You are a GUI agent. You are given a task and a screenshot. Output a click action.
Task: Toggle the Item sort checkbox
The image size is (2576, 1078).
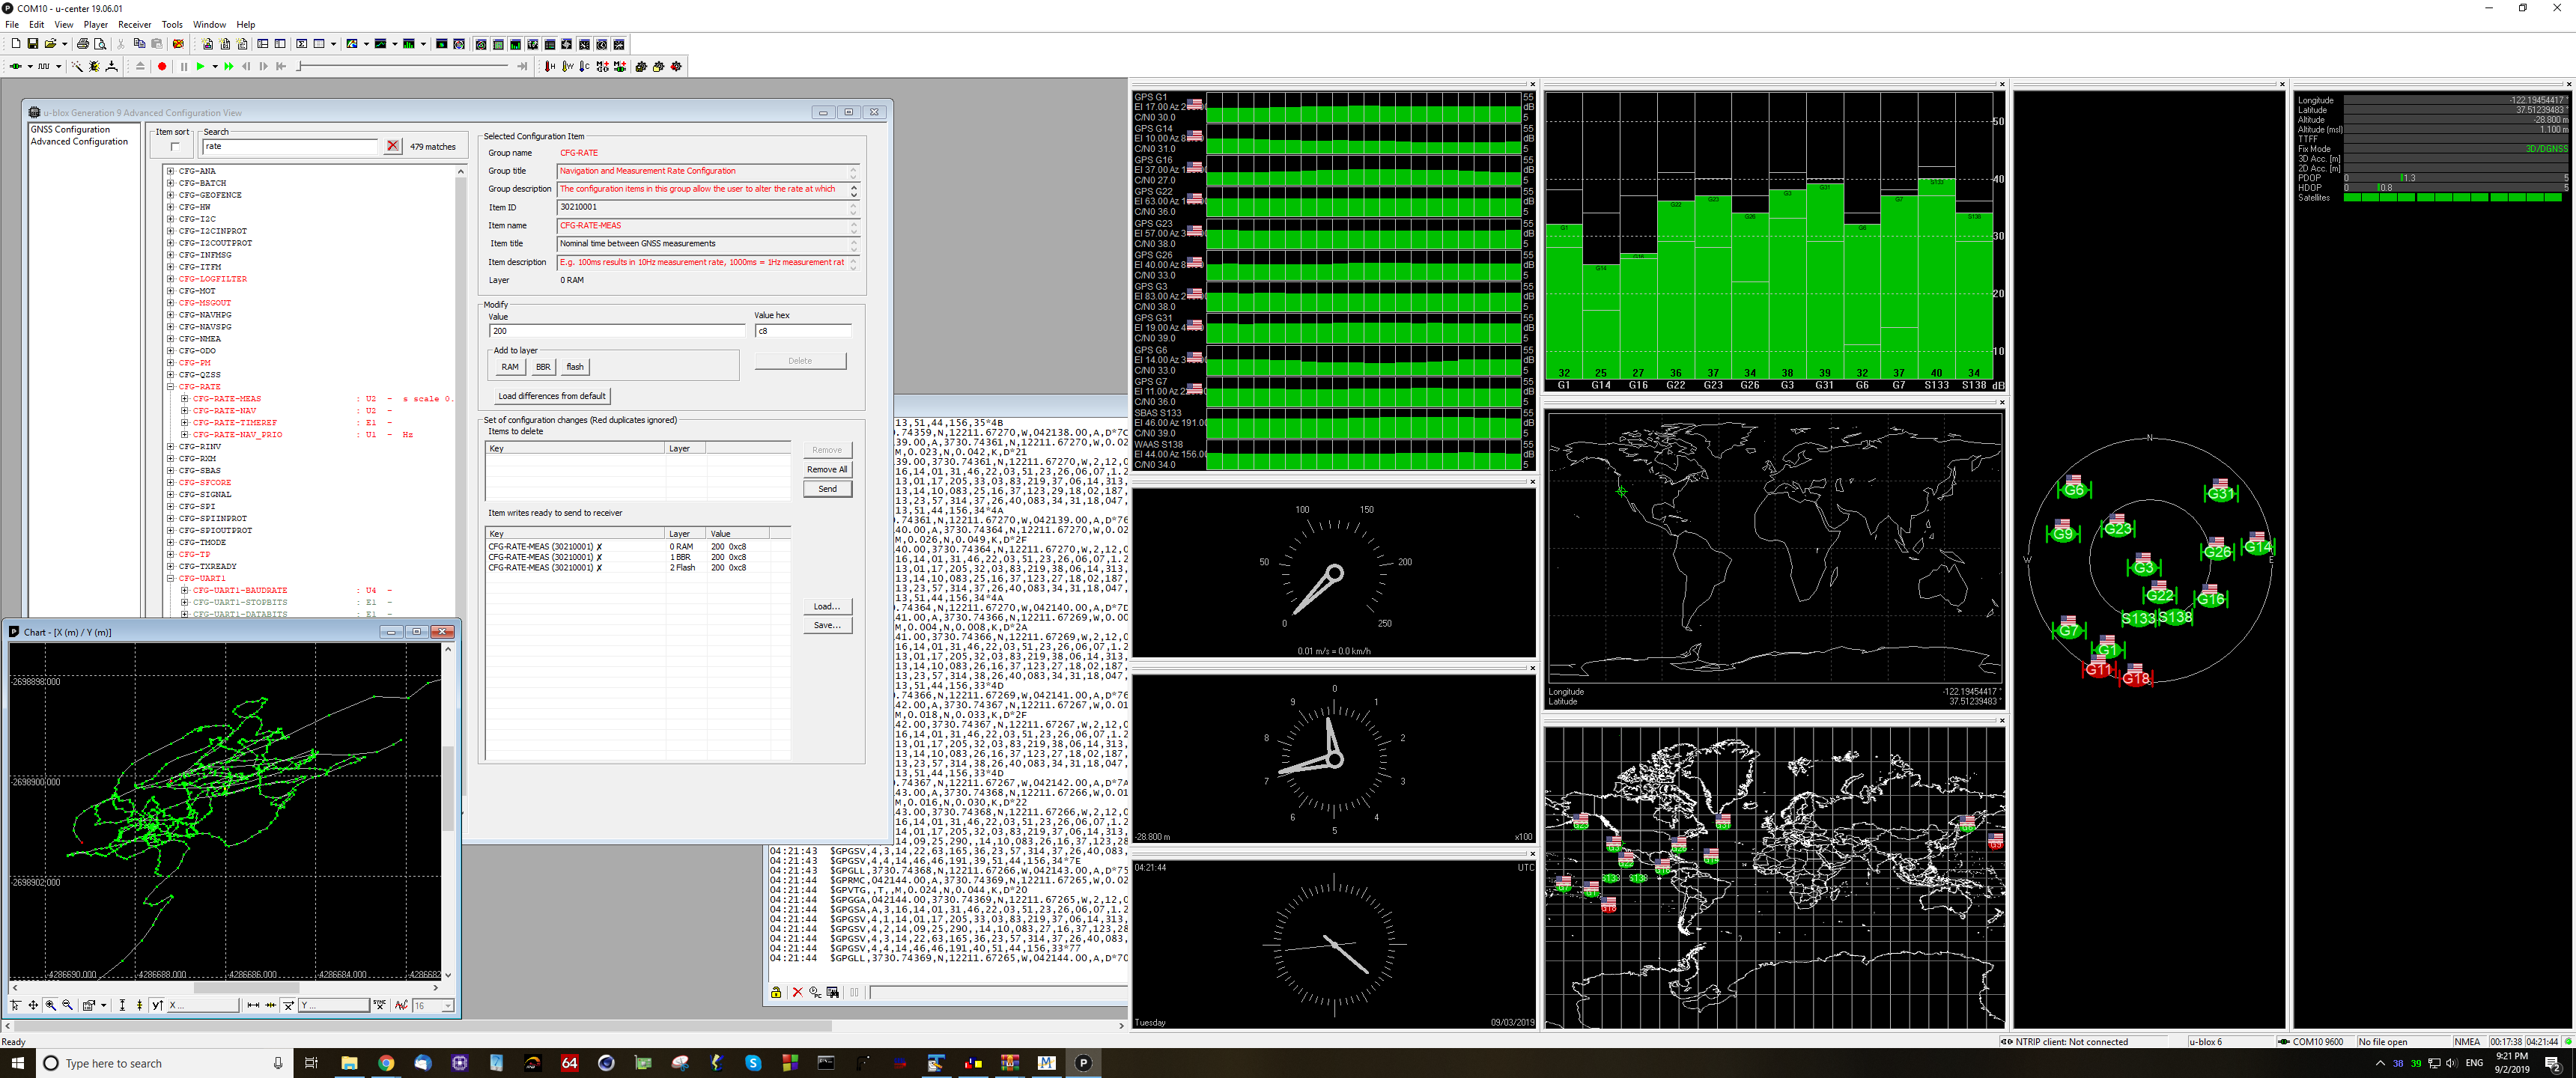tap(175, 147)
